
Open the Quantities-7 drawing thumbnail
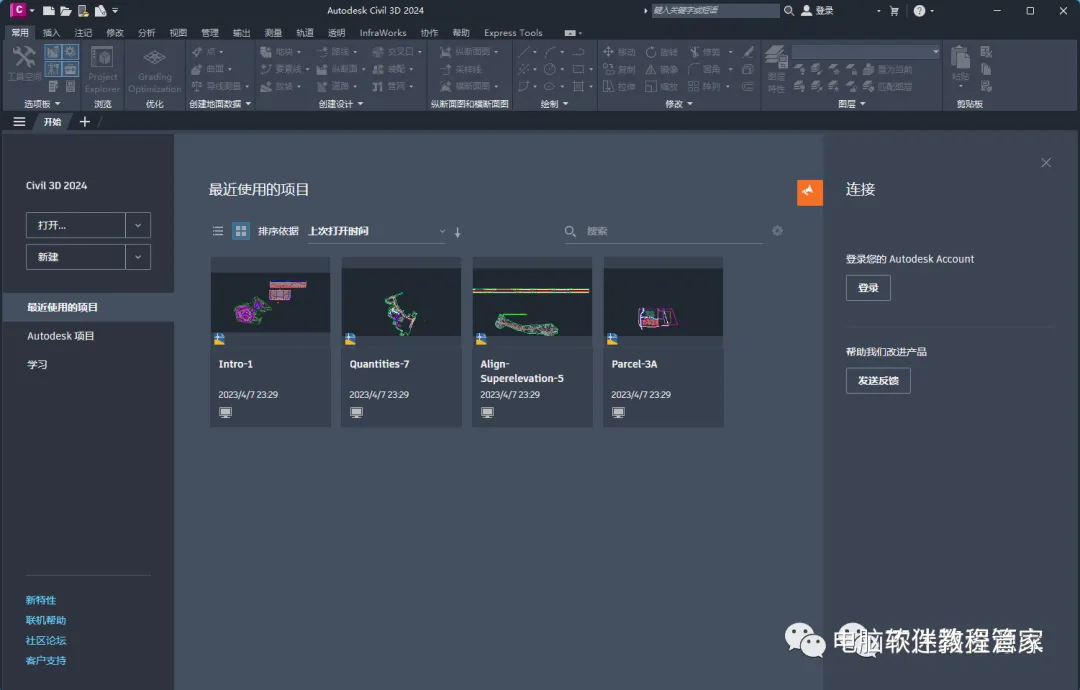(401, 303)
